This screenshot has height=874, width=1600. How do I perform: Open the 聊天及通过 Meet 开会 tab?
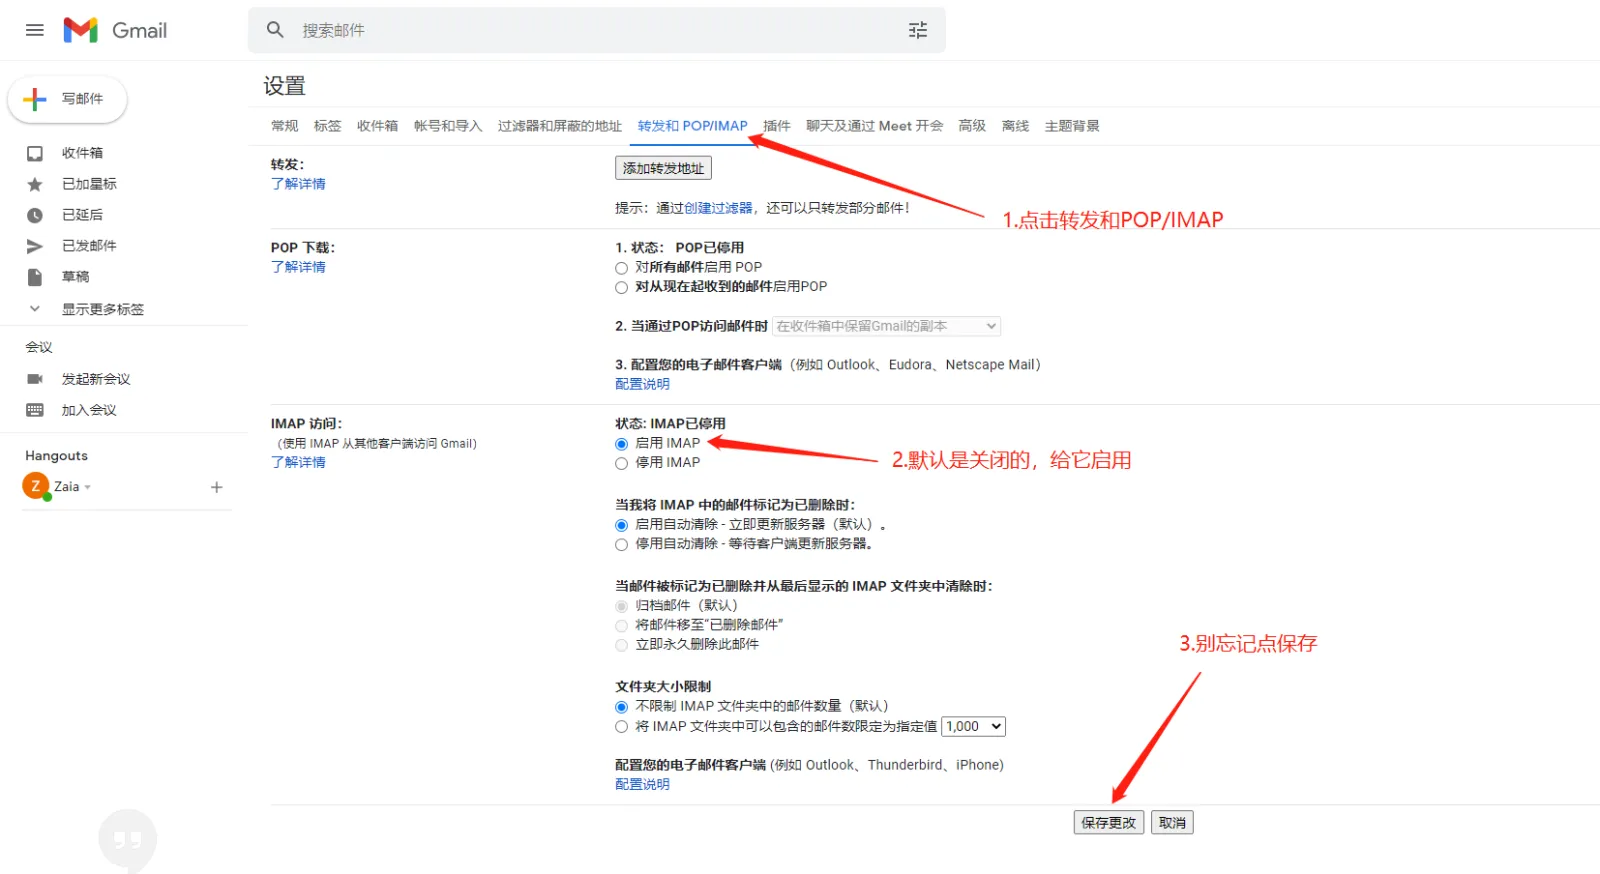click(x=875, y=126)
